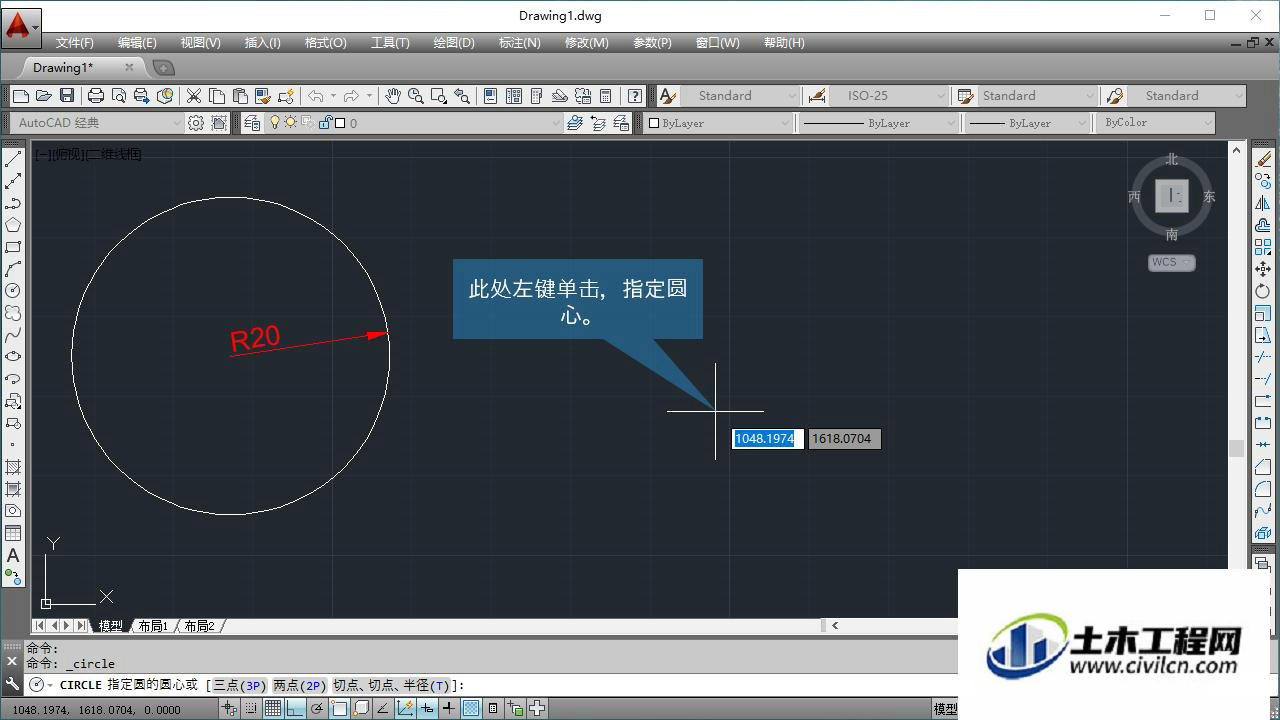Viewport: 1280px width, 720px height.
Task: Activate the Pan hand tool
Action: point(393,96)
